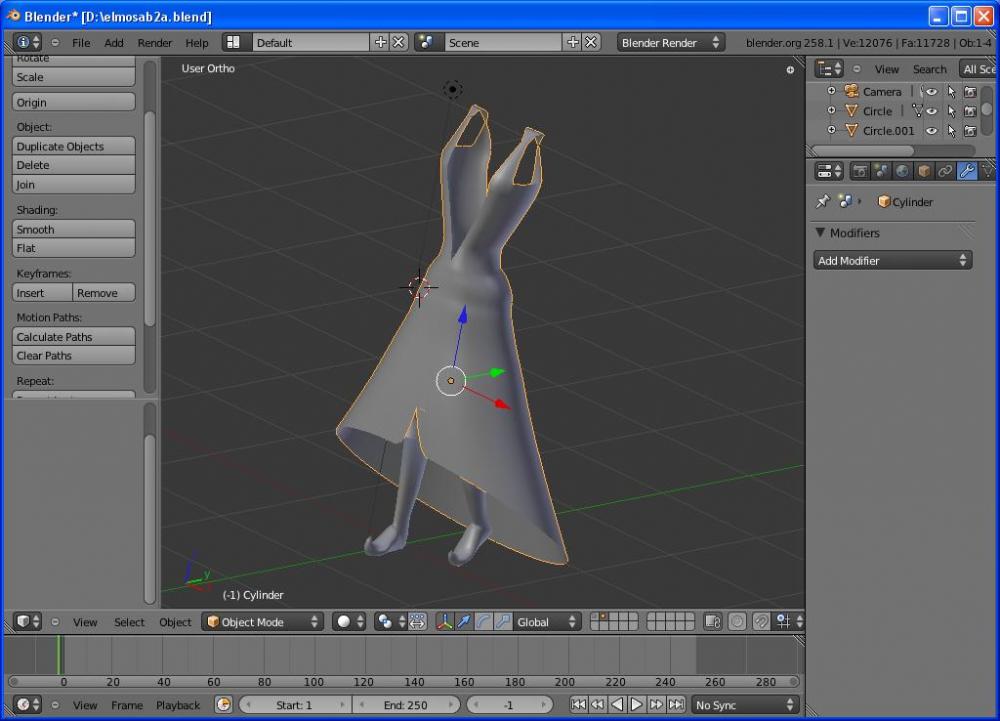Click the Duplicate Objects button
The width and height of the screenshot is (1000, 721).
[x=73, y=146]
